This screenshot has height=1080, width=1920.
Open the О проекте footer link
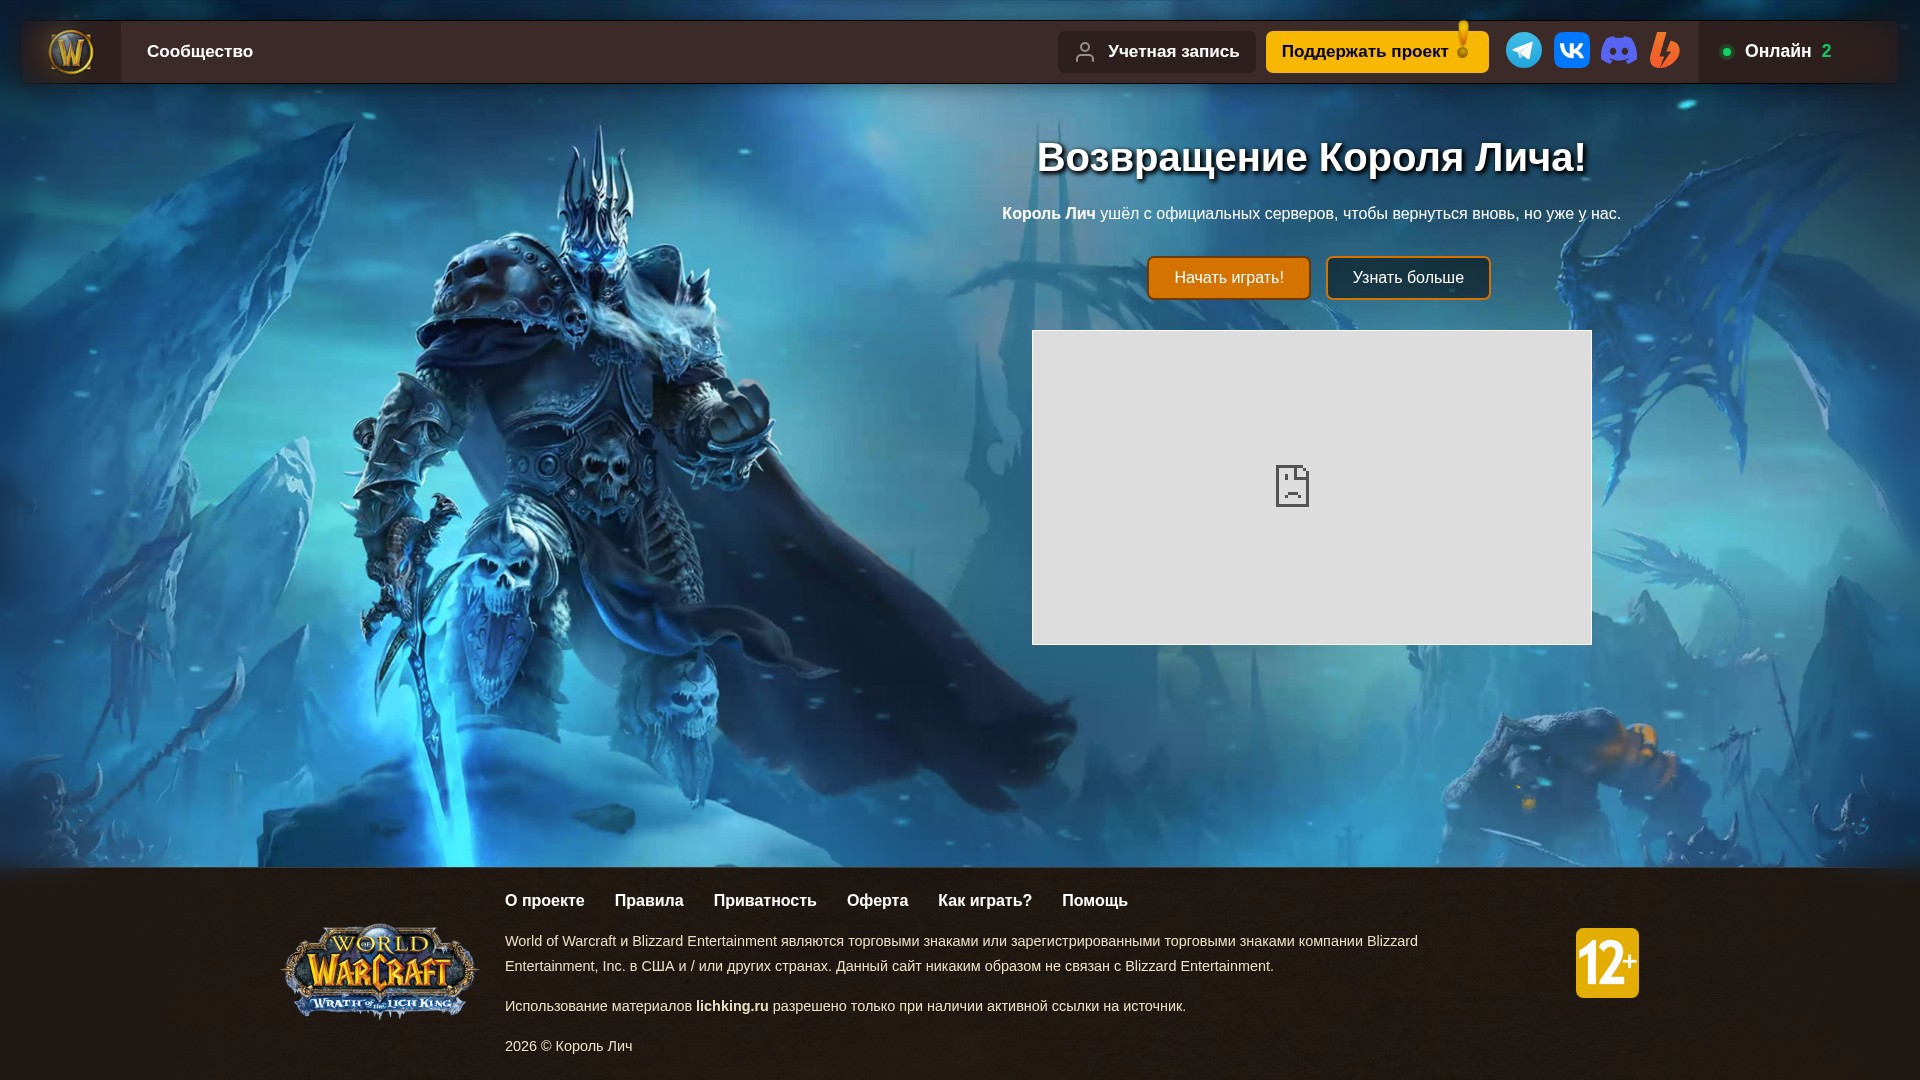coord(545,901)
